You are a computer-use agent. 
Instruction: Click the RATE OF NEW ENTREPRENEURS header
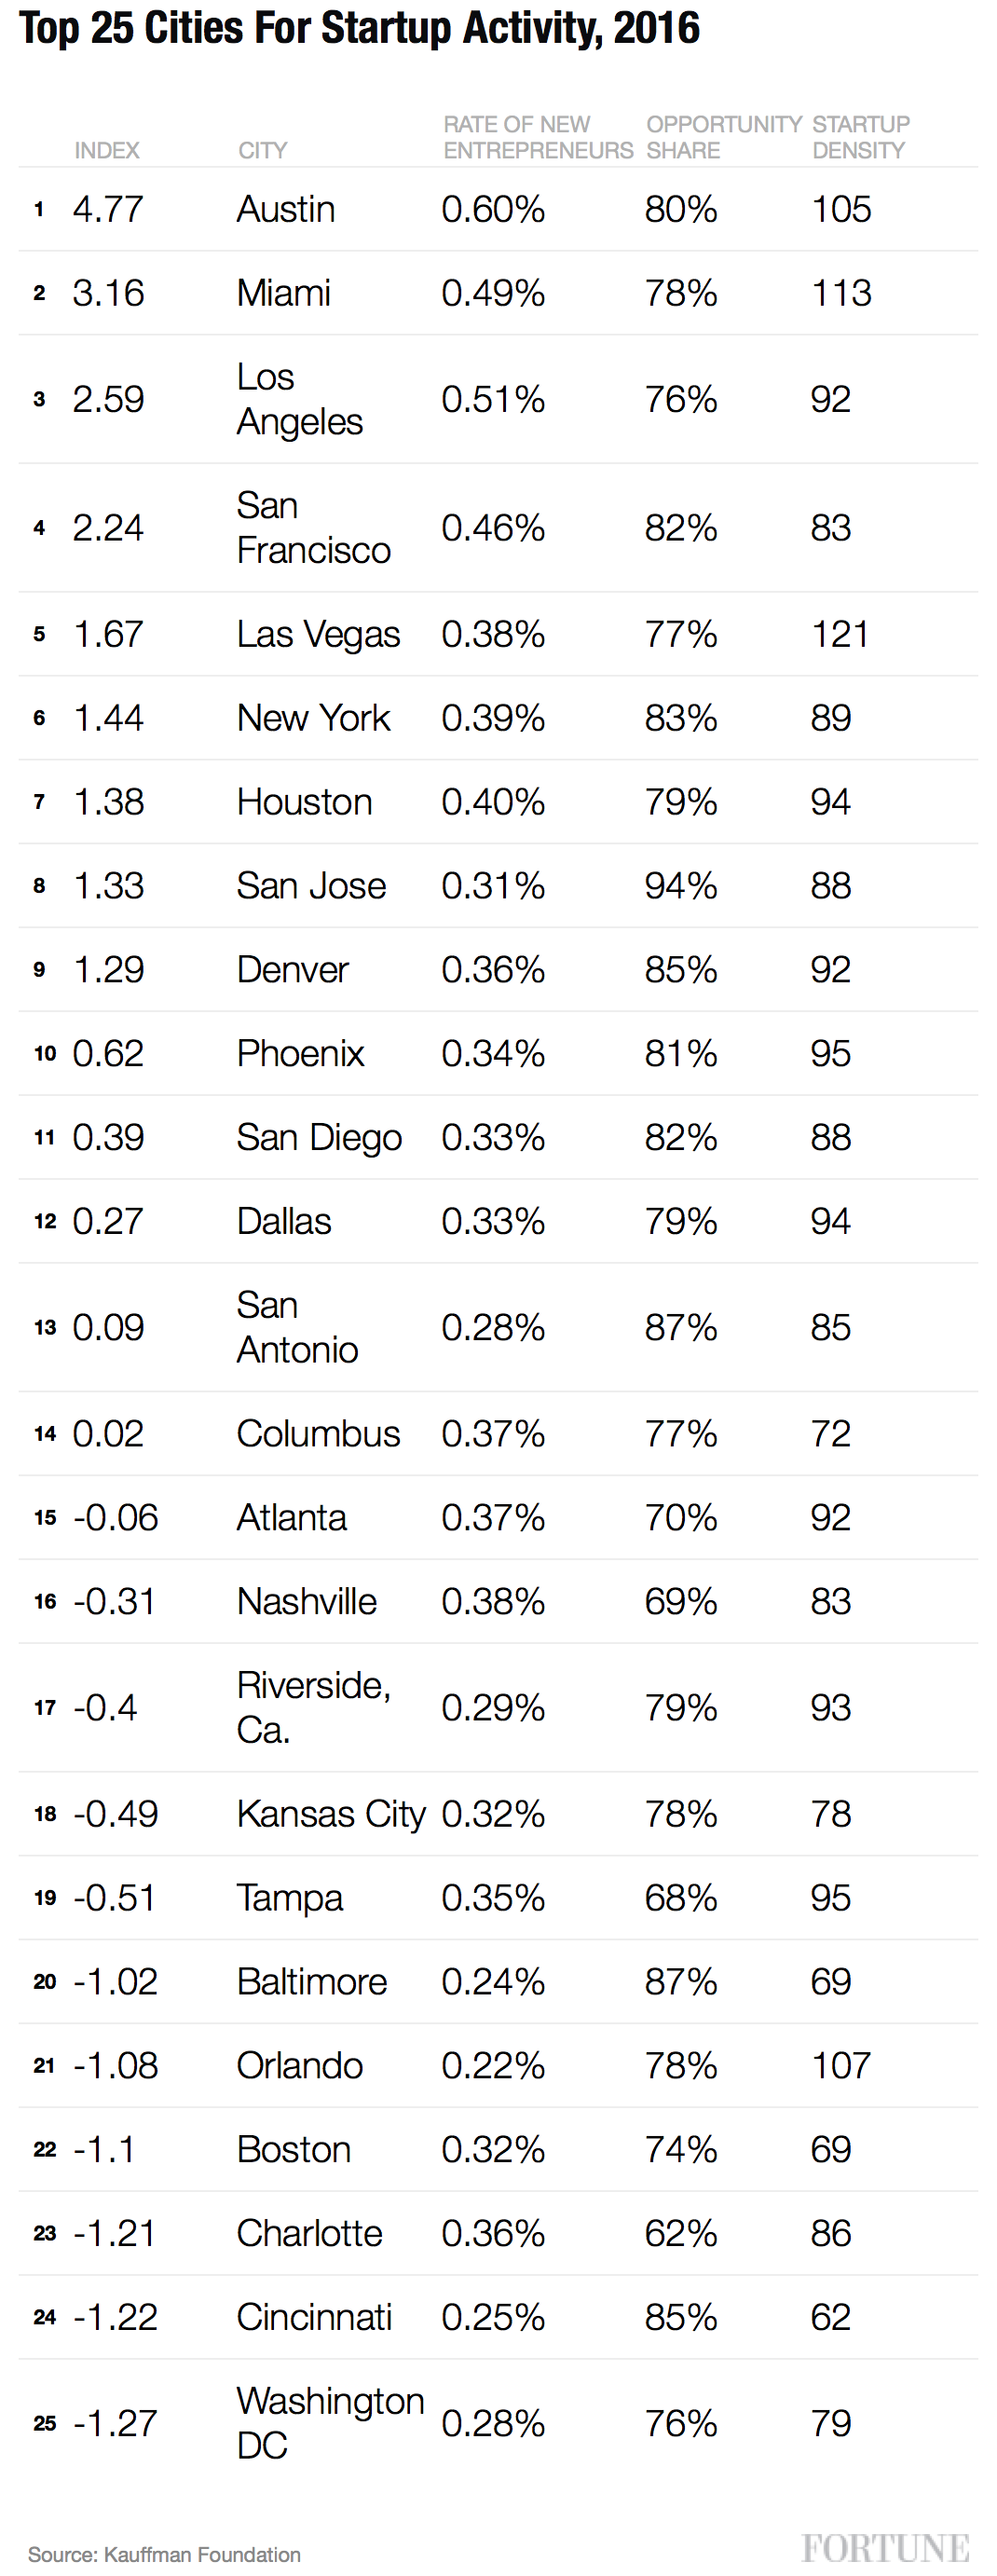537,137
